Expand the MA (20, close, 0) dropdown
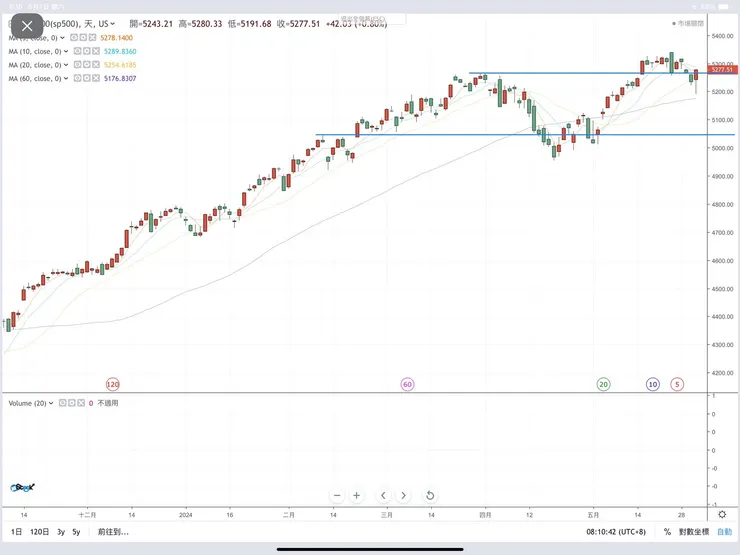This screenshot has height=555, width=740. (66, 65)
